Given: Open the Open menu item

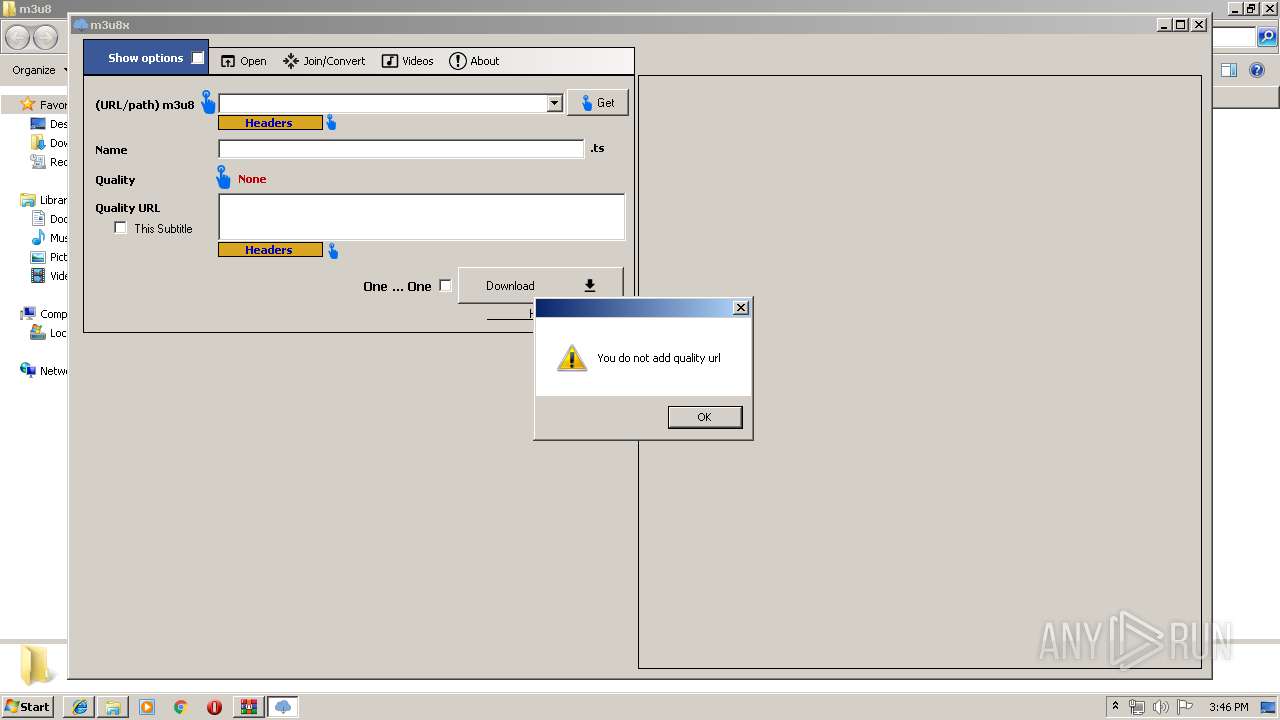Looking at the screenshot, I should pyautogui.click(x=243, y=61).
